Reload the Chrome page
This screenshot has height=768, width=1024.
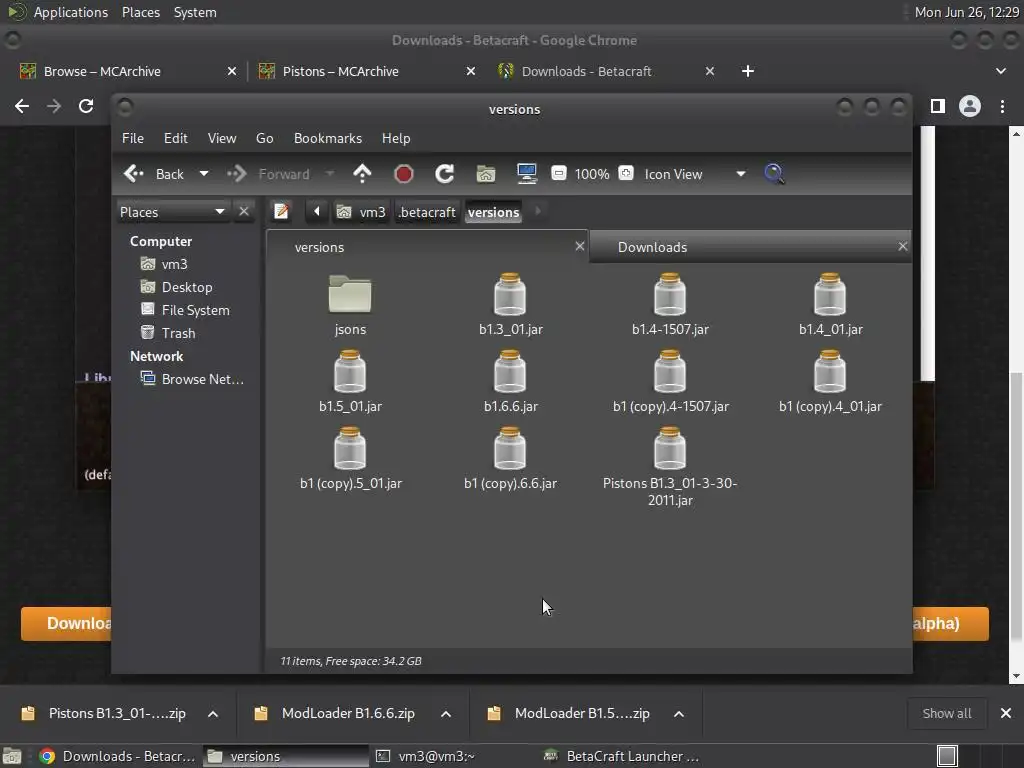coord(86,106)
